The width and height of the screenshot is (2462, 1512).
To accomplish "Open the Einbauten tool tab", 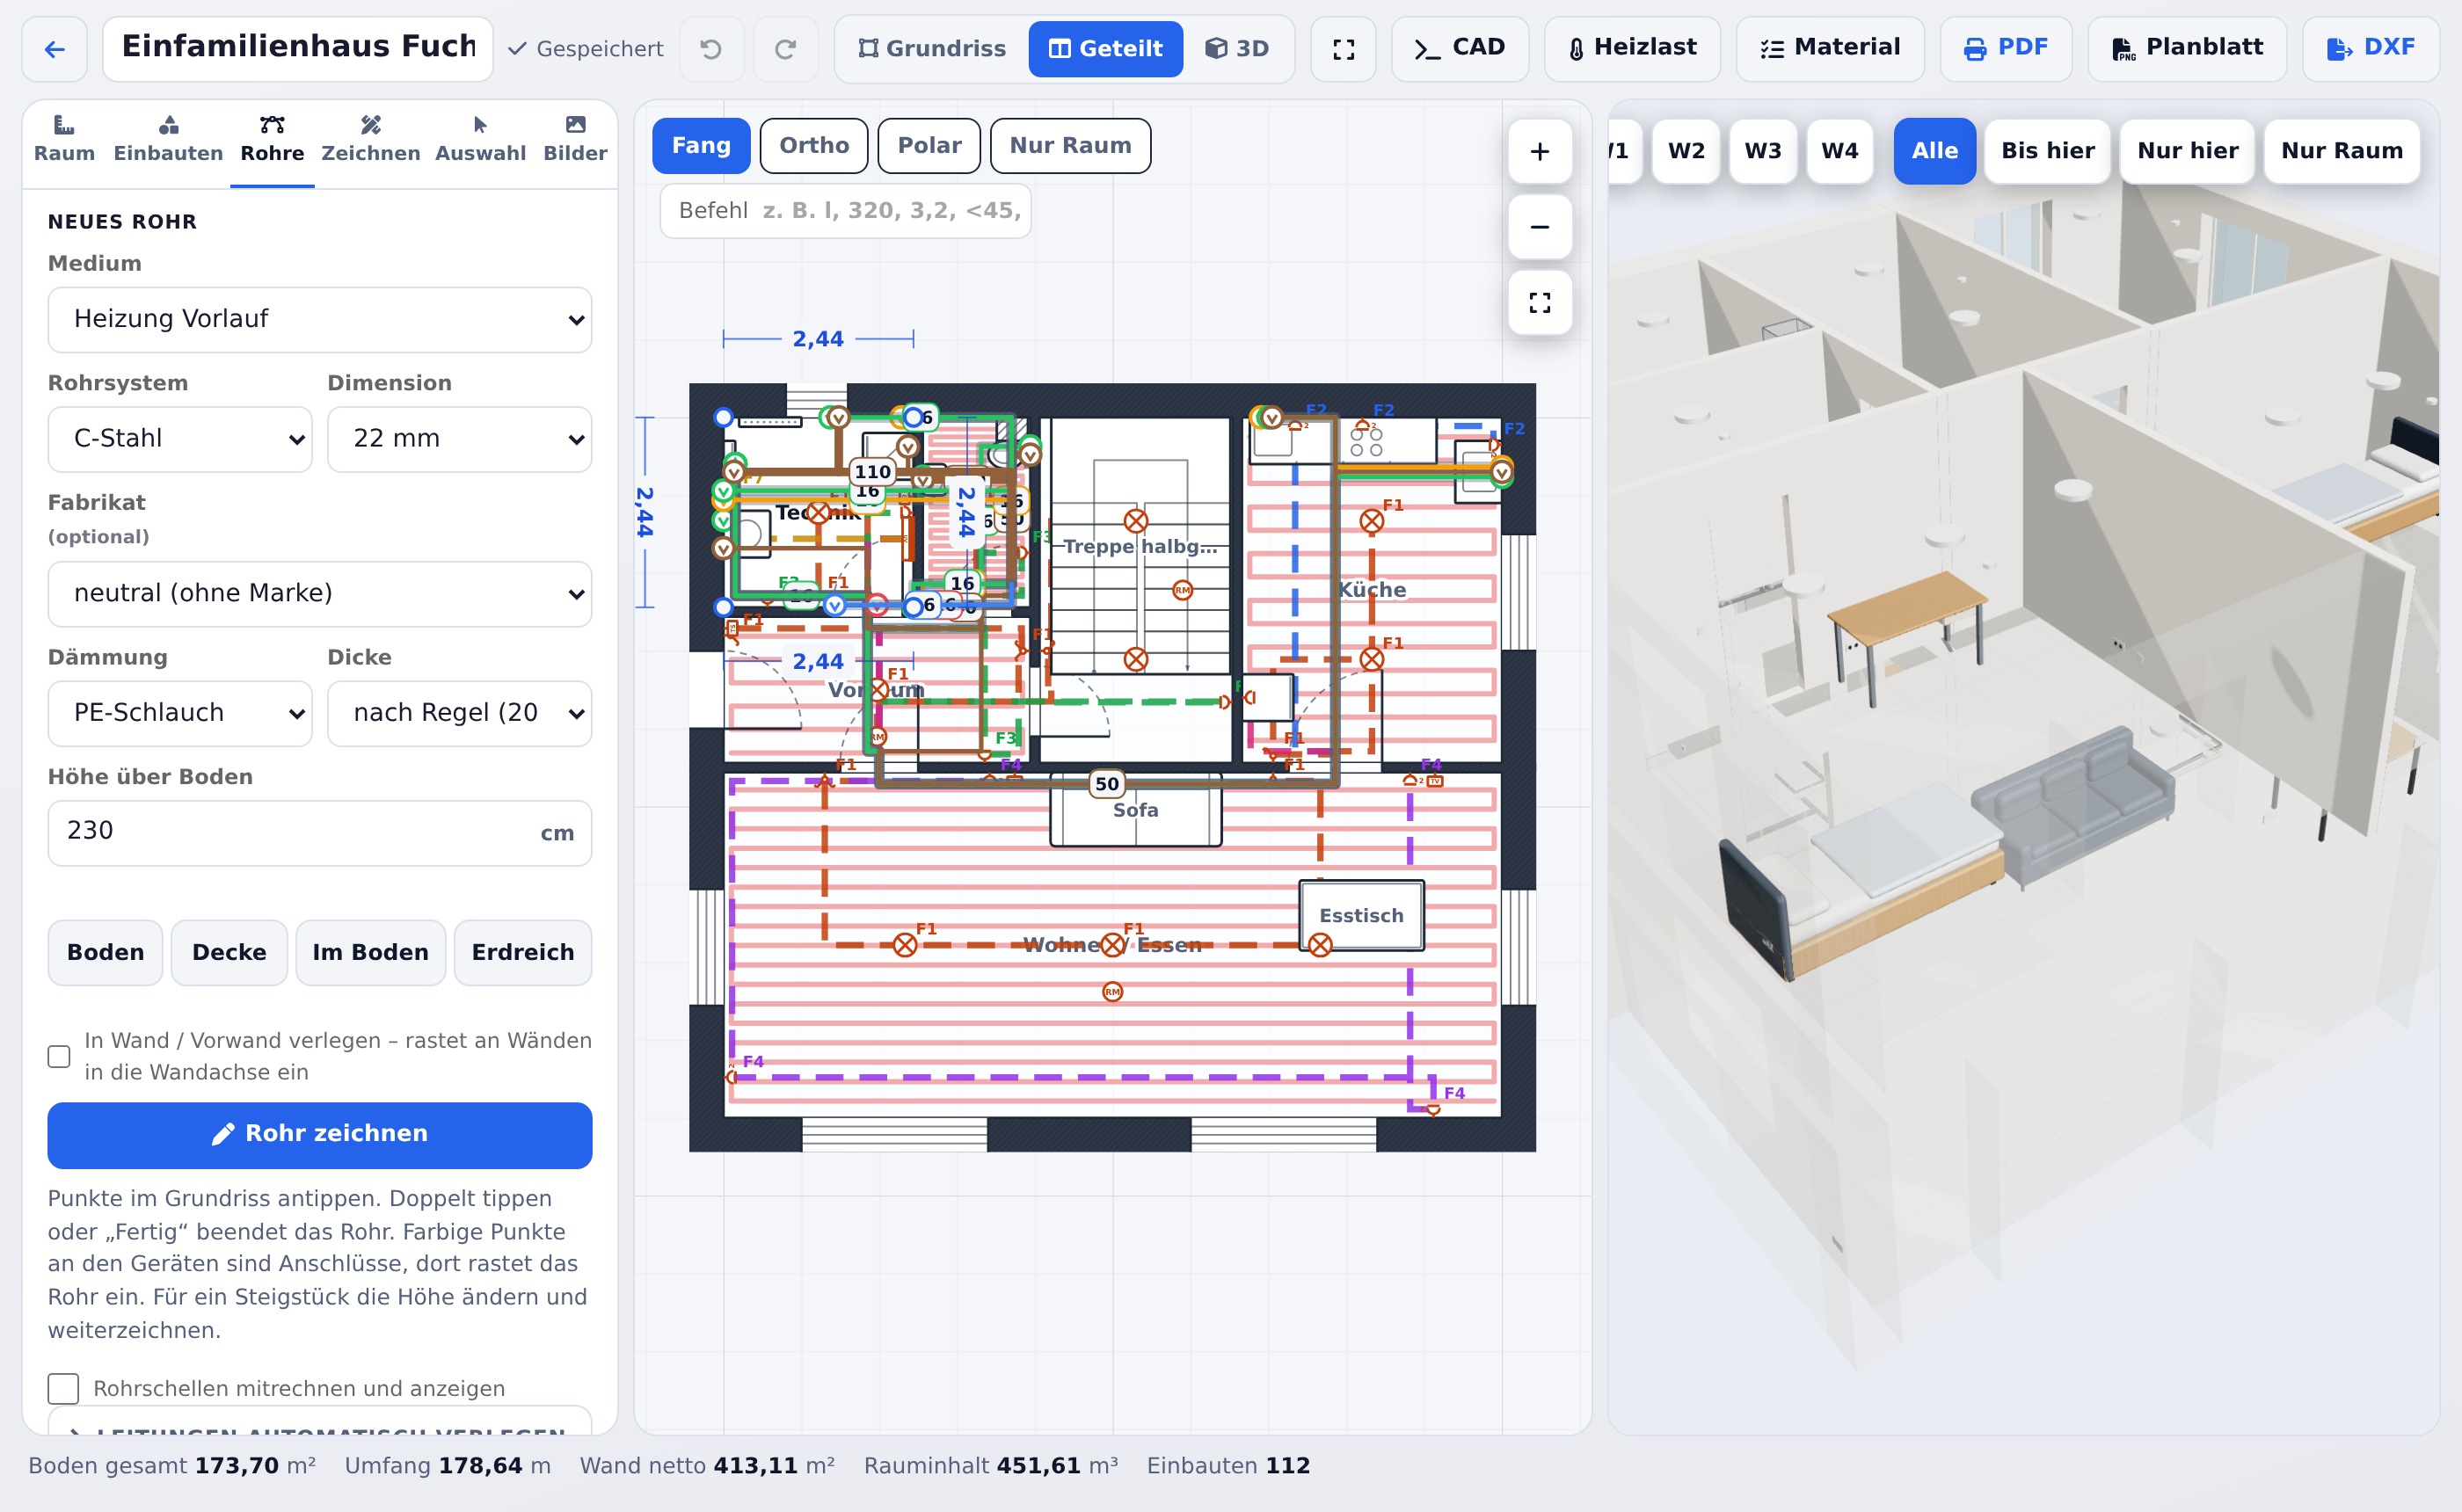I will [x=168, y=139].
